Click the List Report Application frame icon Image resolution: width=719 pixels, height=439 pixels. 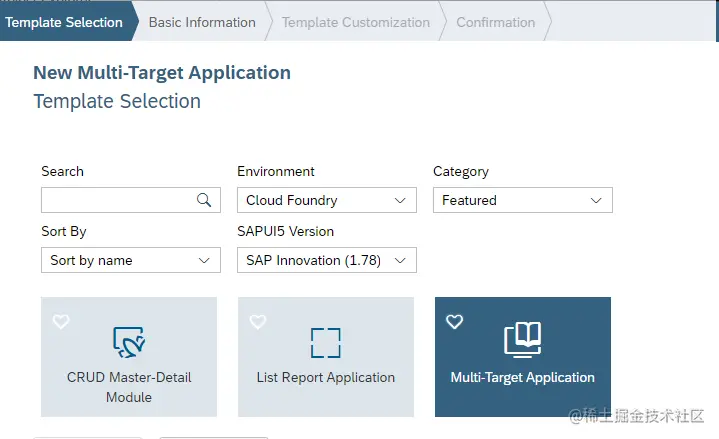coord(325,343)
